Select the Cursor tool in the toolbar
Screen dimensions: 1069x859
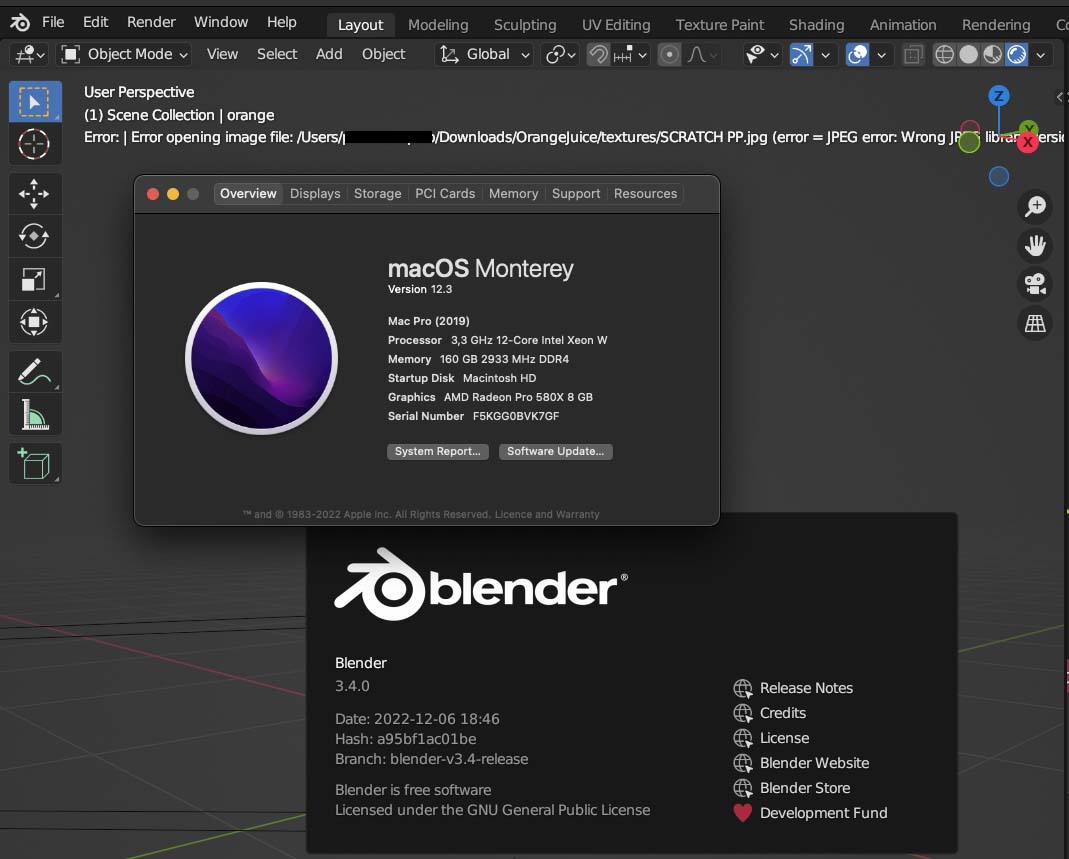34,145
